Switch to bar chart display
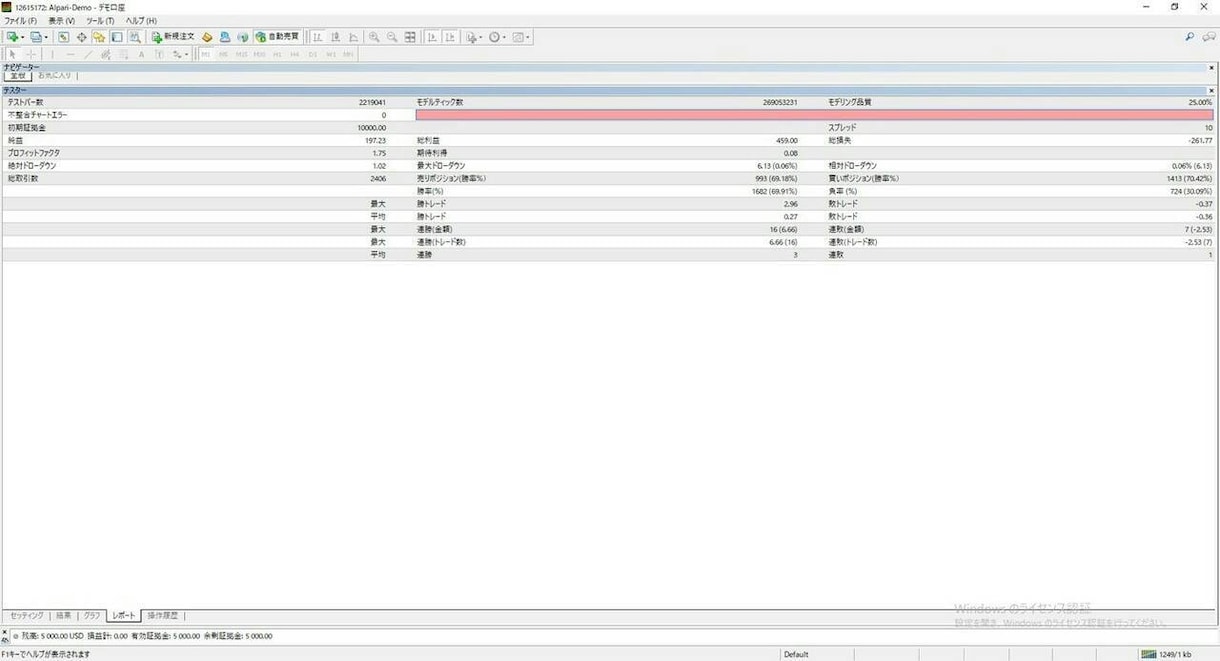 click(x=318, y=37)
